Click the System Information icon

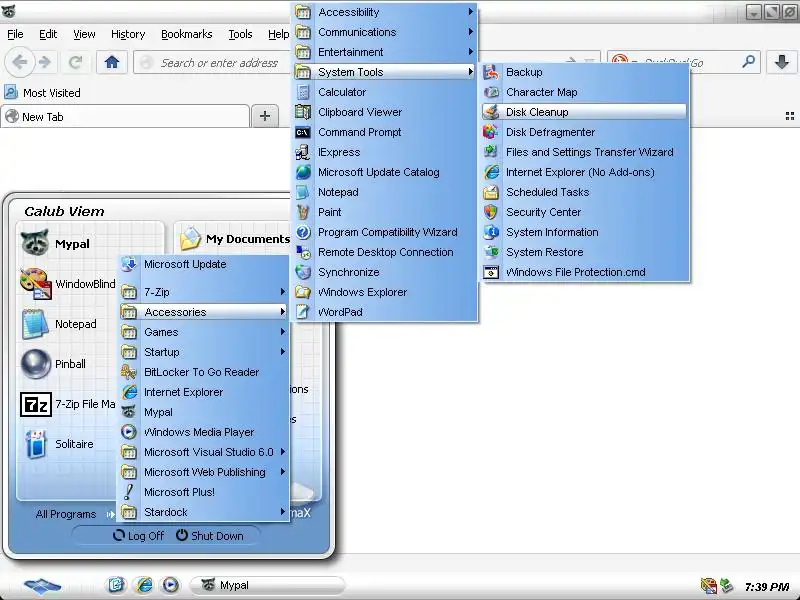pyautogui.click(x=491, y=232)
